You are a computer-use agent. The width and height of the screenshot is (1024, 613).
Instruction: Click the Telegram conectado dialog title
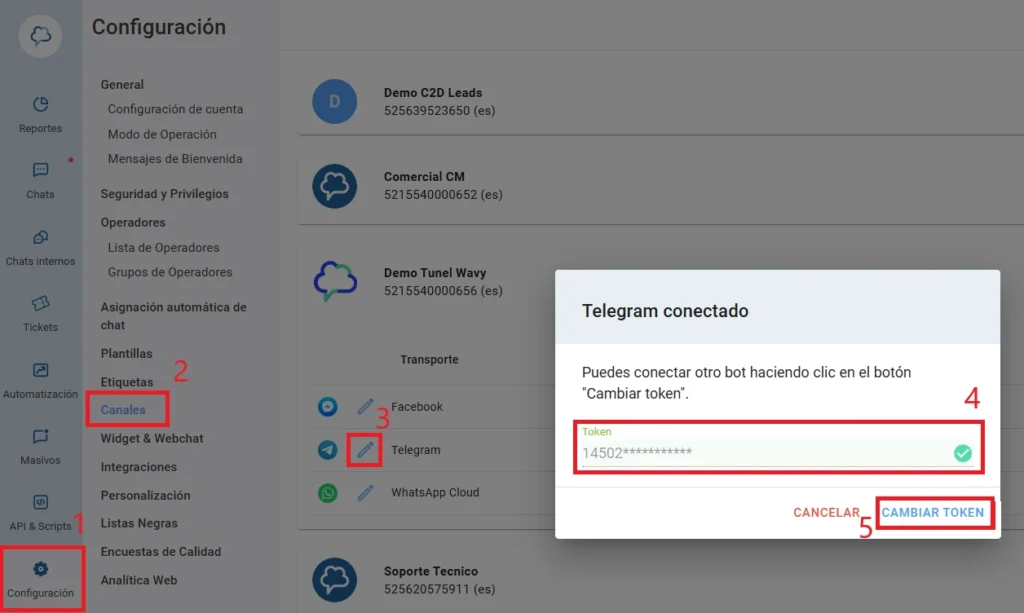tap(665, 311)
